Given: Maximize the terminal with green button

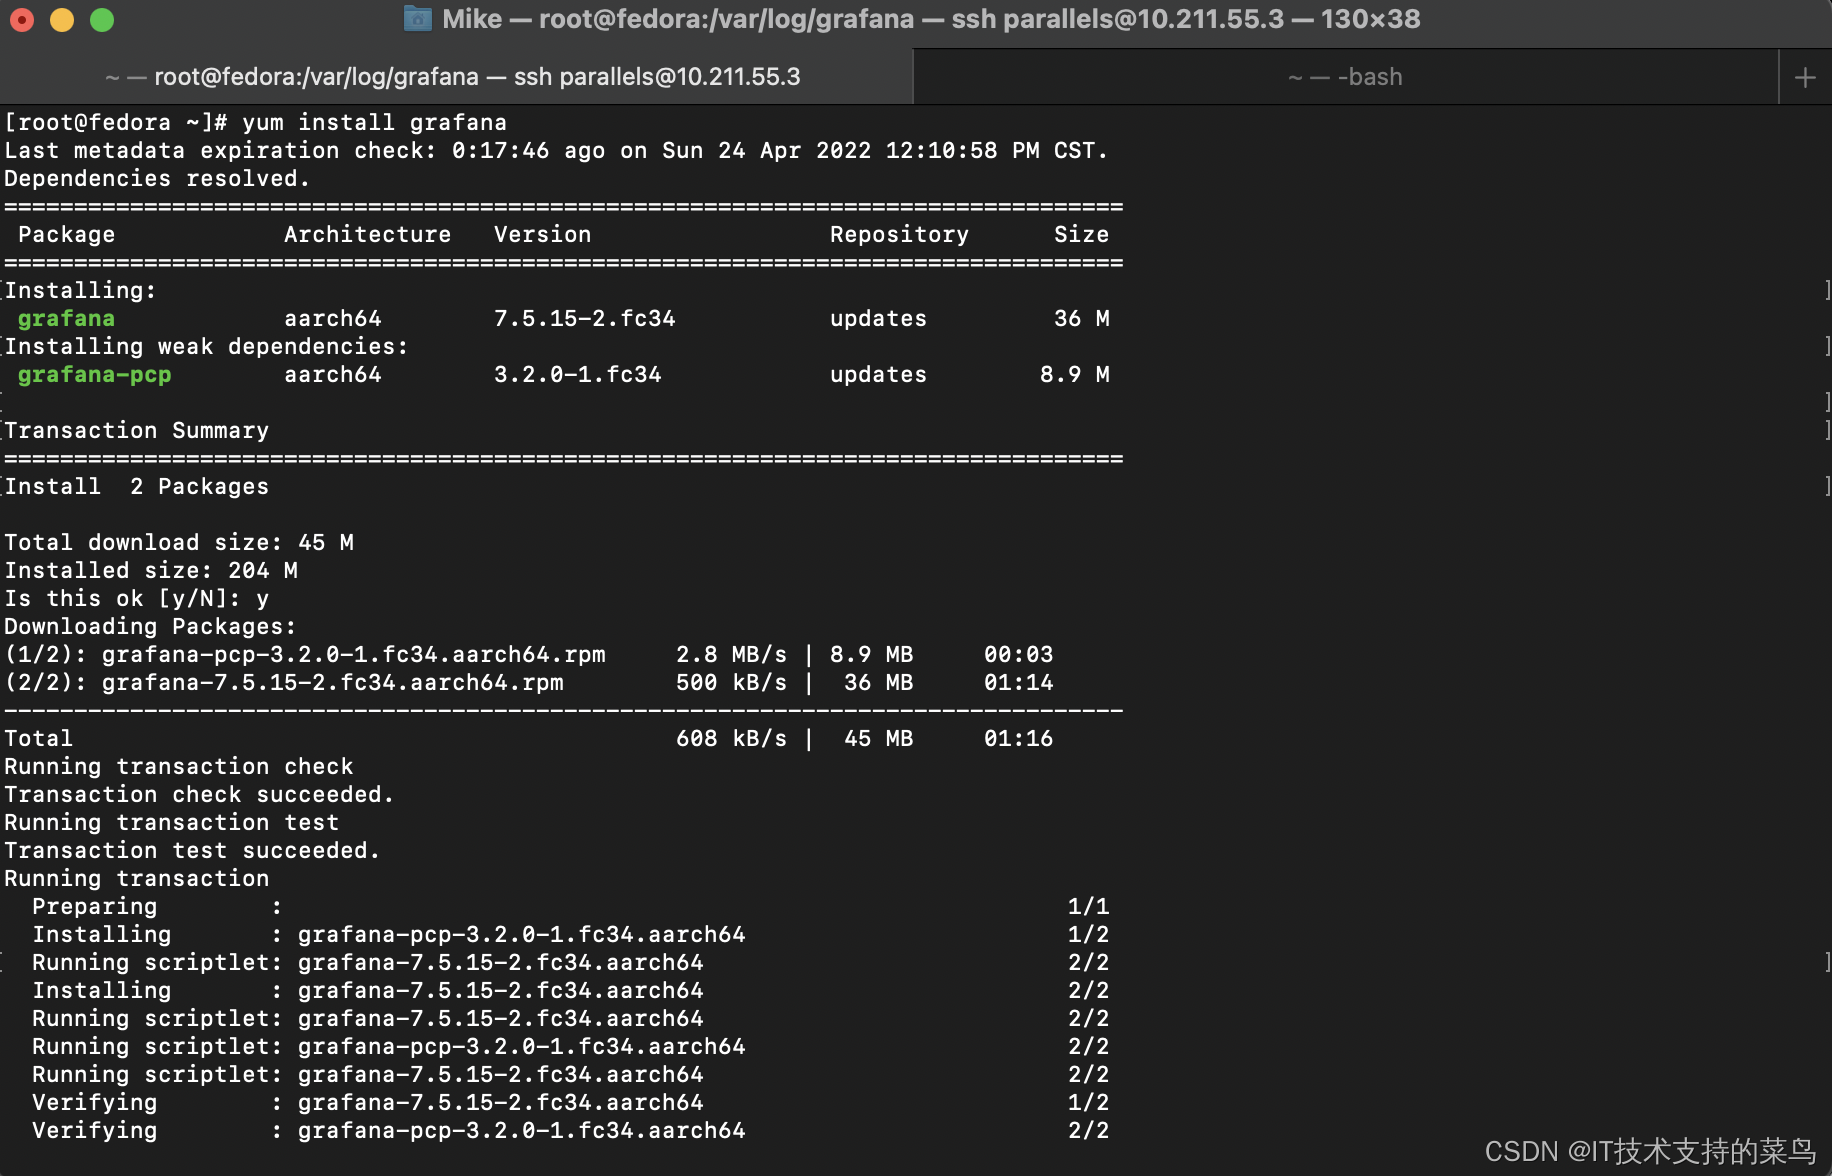Looking at the screenshot, I should click(102, 19).
